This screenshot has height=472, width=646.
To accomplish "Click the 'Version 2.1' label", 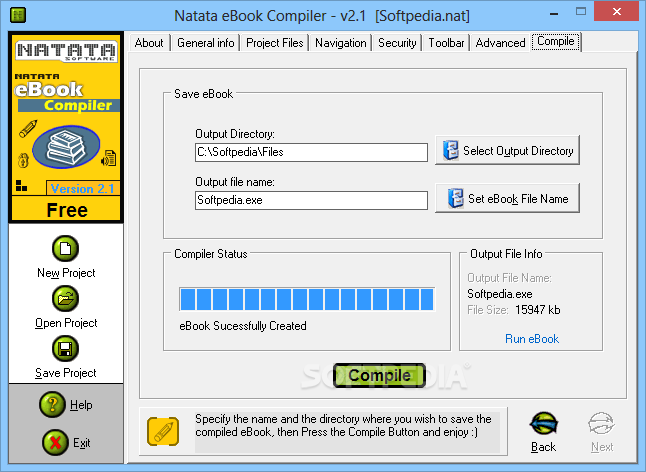I will (x=82, y=189).
